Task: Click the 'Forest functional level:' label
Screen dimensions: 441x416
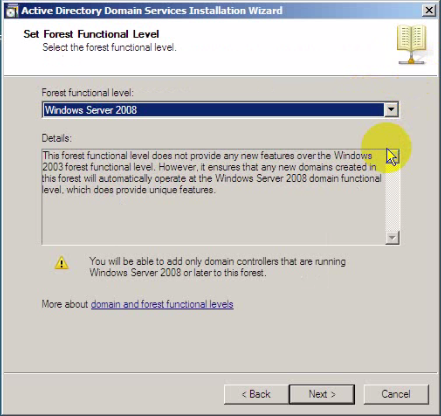Action: click(x=87, y=93)
